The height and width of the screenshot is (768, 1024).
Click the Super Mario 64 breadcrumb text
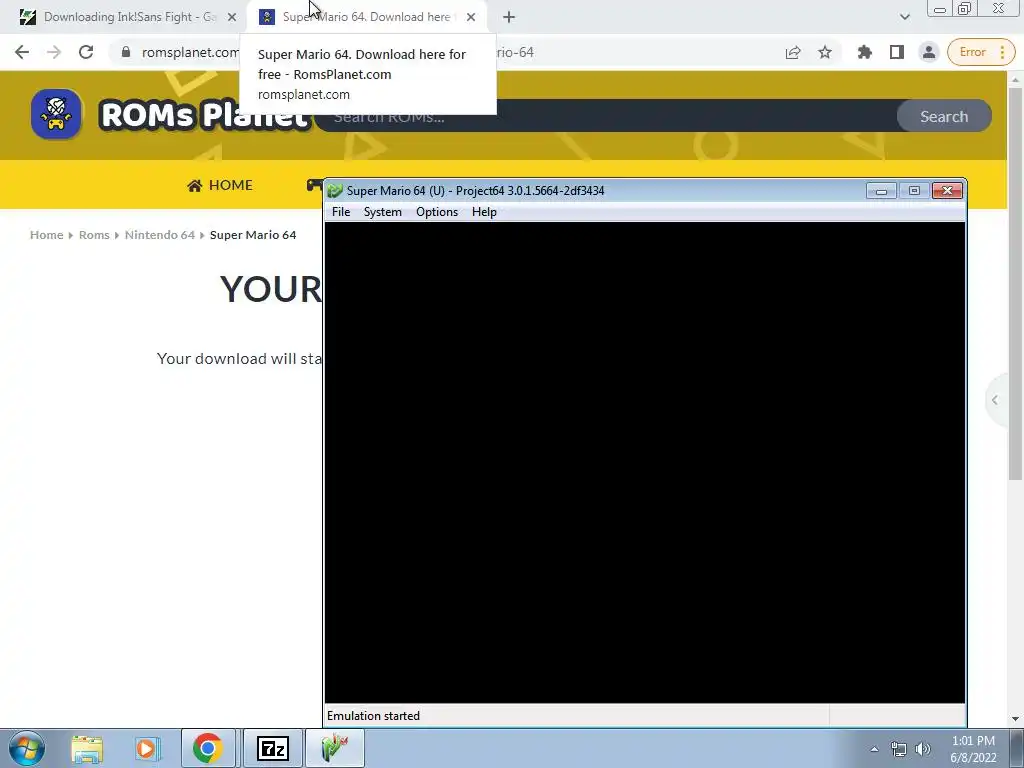(x=253, y=235)
